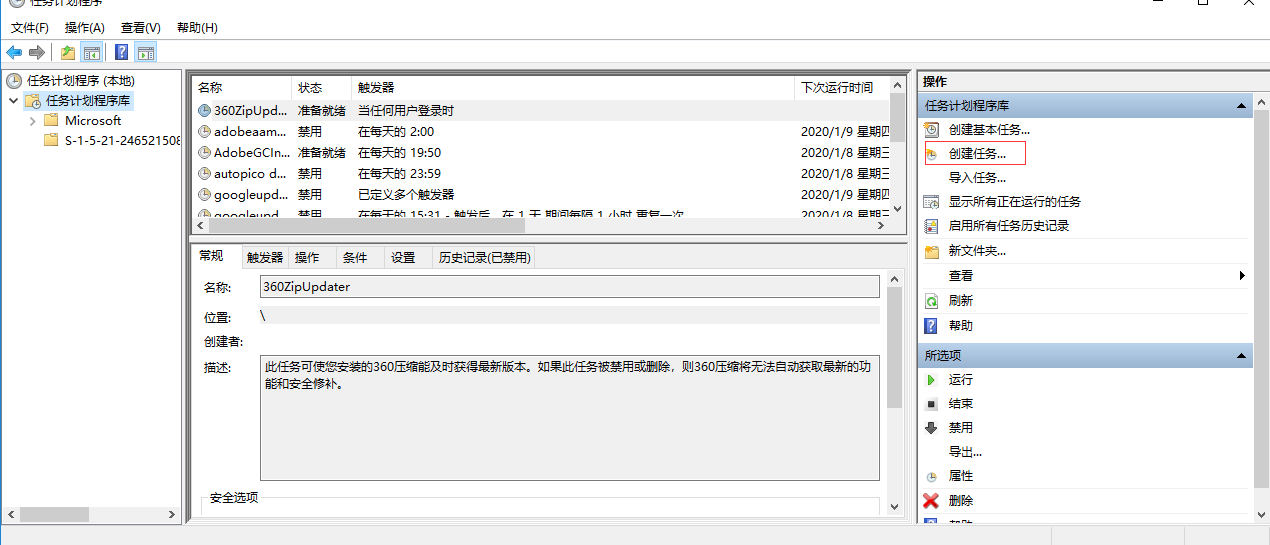Screen dimensions: 1270x545
Task: Click the clock icon of adobeaam... task
Action: (204, 132)
